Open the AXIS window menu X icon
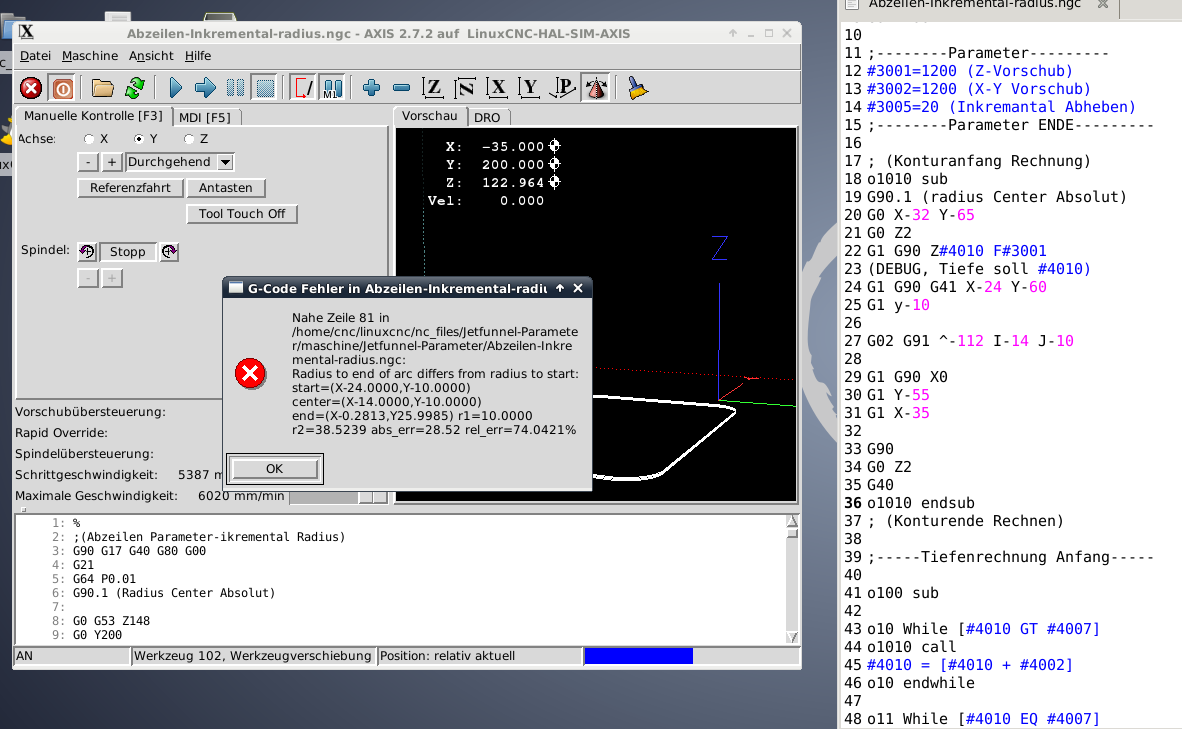1182x729 pixels. 26,32
